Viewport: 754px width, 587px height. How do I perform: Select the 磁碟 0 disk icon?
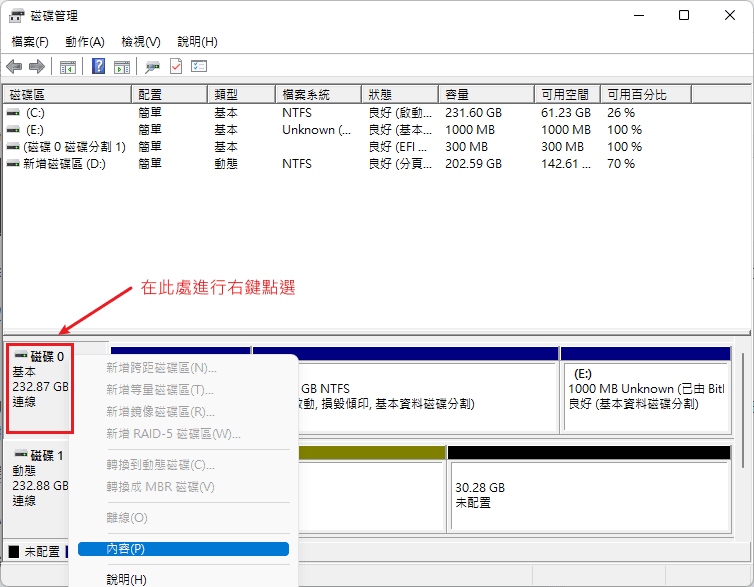point(21,356)
